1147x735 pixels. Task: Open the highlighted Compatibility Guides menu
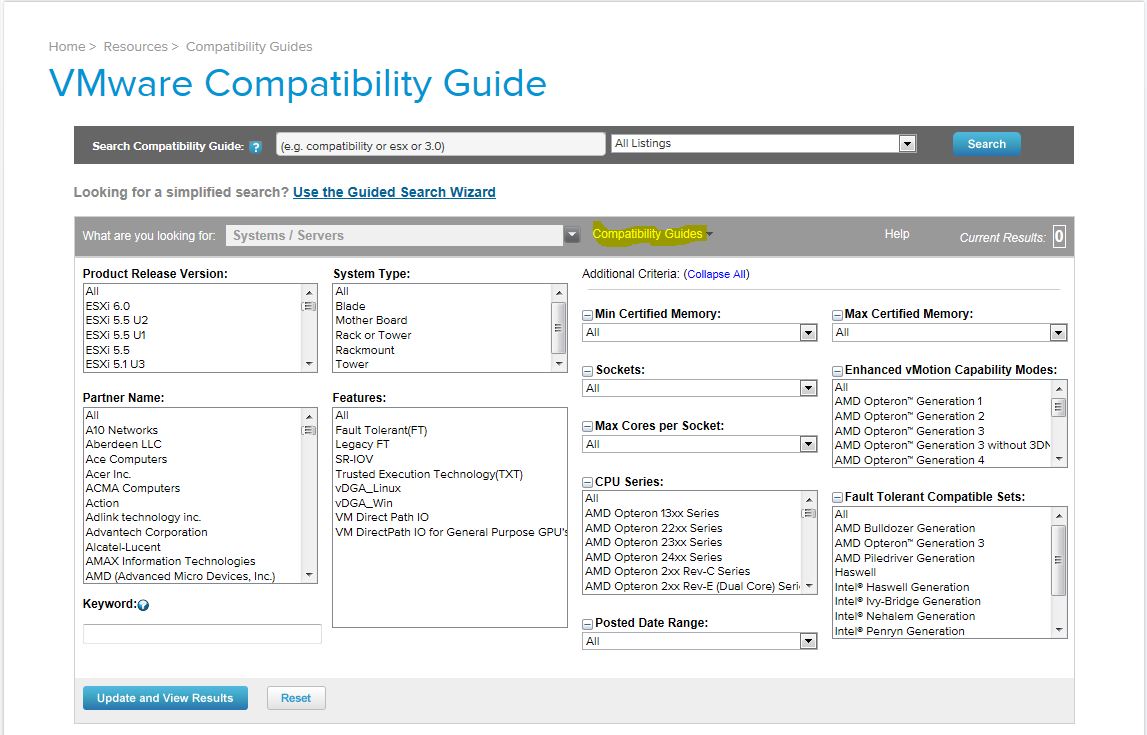point(650,234)
